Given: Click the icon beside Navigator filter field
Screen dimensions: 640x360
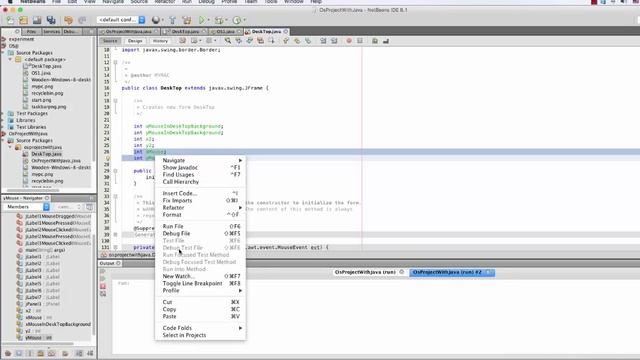Looking at the screenshot, I should click(90, 207).
